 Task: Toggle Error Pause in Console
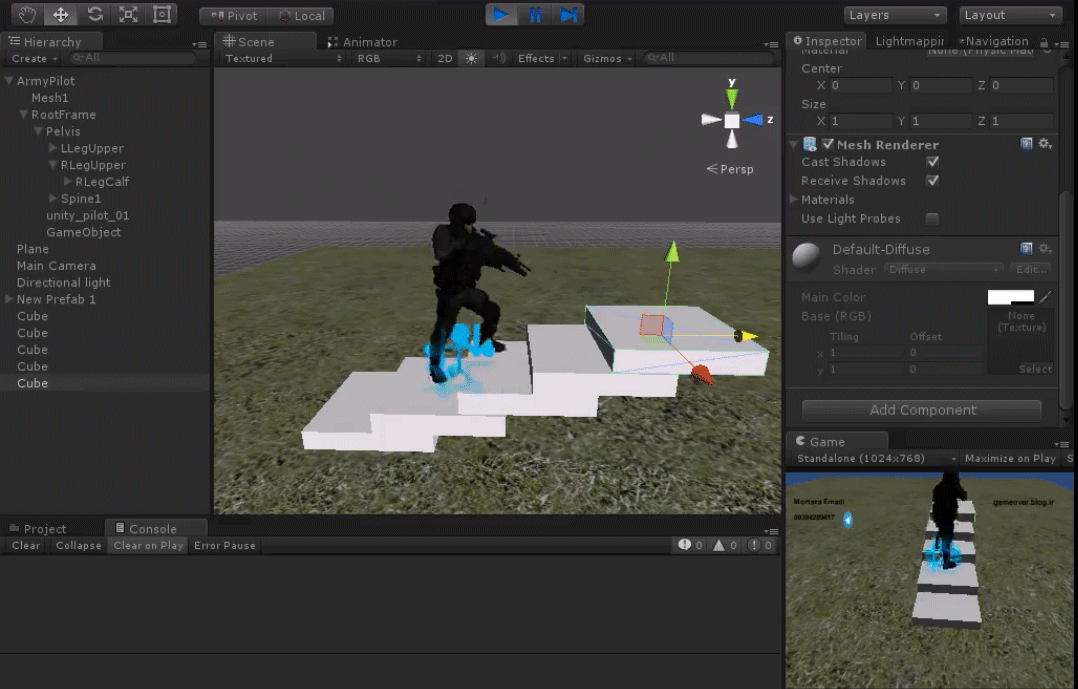pyautogui.click(x=225, y=545)
